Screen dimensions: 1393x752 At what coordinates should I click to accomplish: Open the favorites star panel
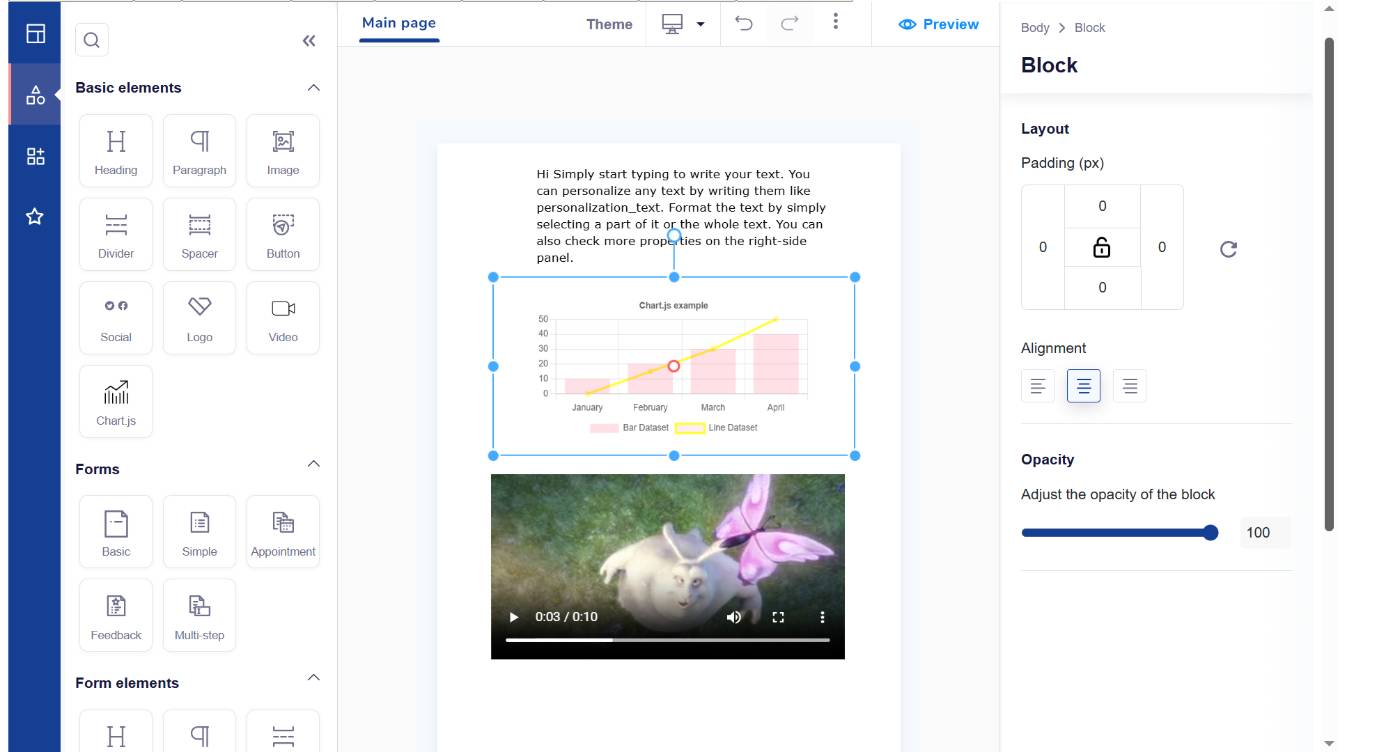click(35, 216)
